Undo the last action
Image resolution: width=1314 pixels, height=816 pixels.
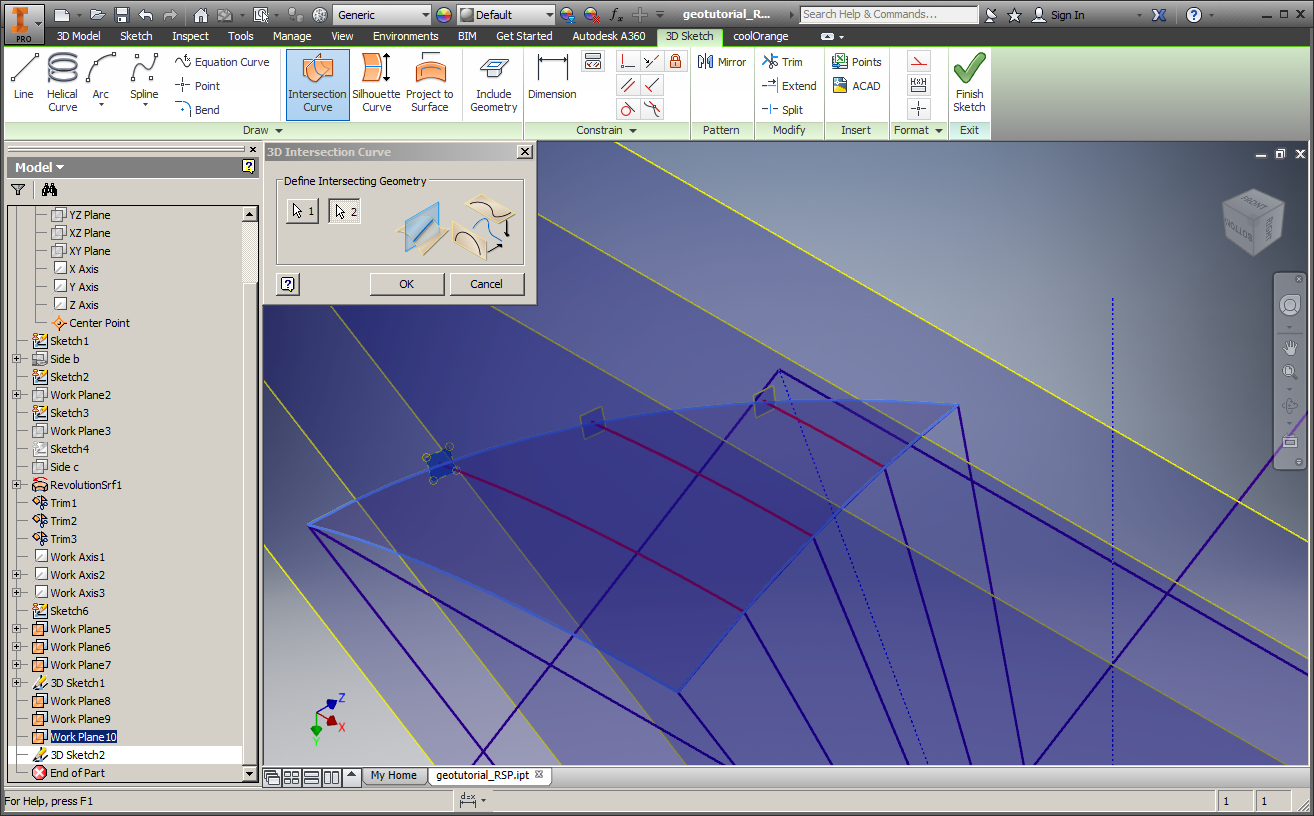[x=146, y=15]
